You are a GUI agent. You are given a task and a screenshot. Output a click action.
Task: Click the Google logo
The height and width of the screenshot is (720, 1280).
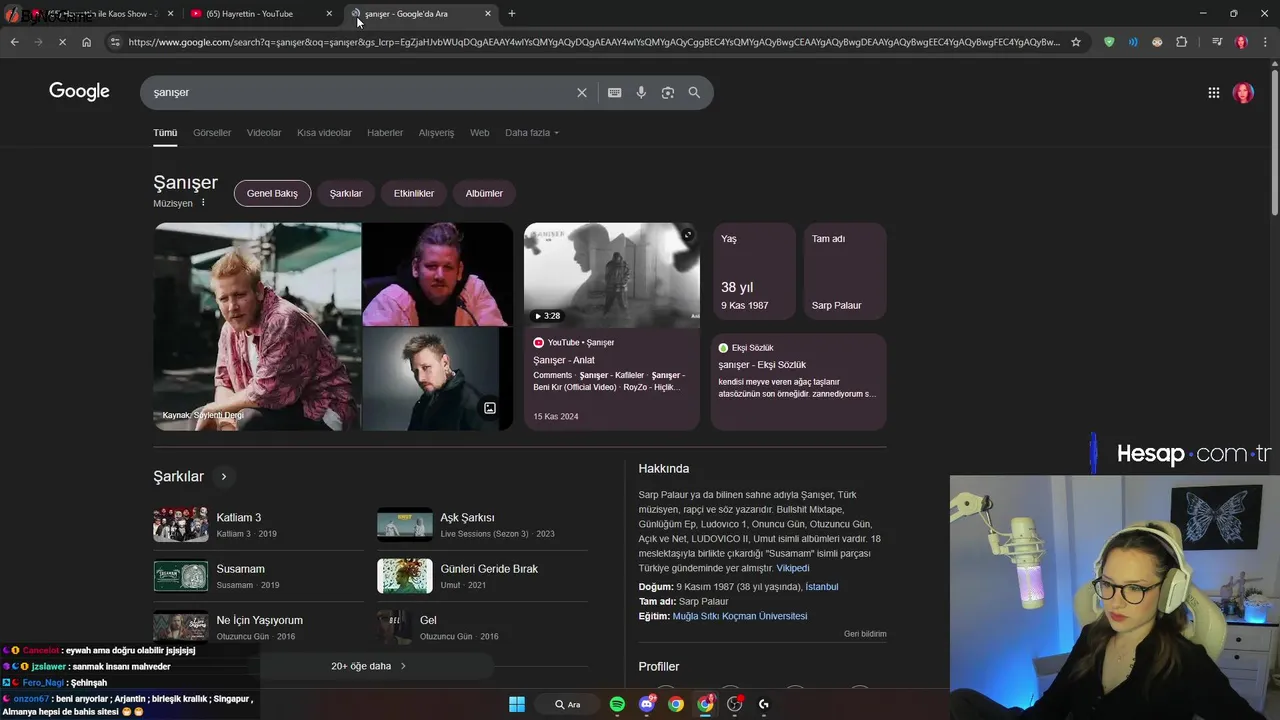point(79,92)
